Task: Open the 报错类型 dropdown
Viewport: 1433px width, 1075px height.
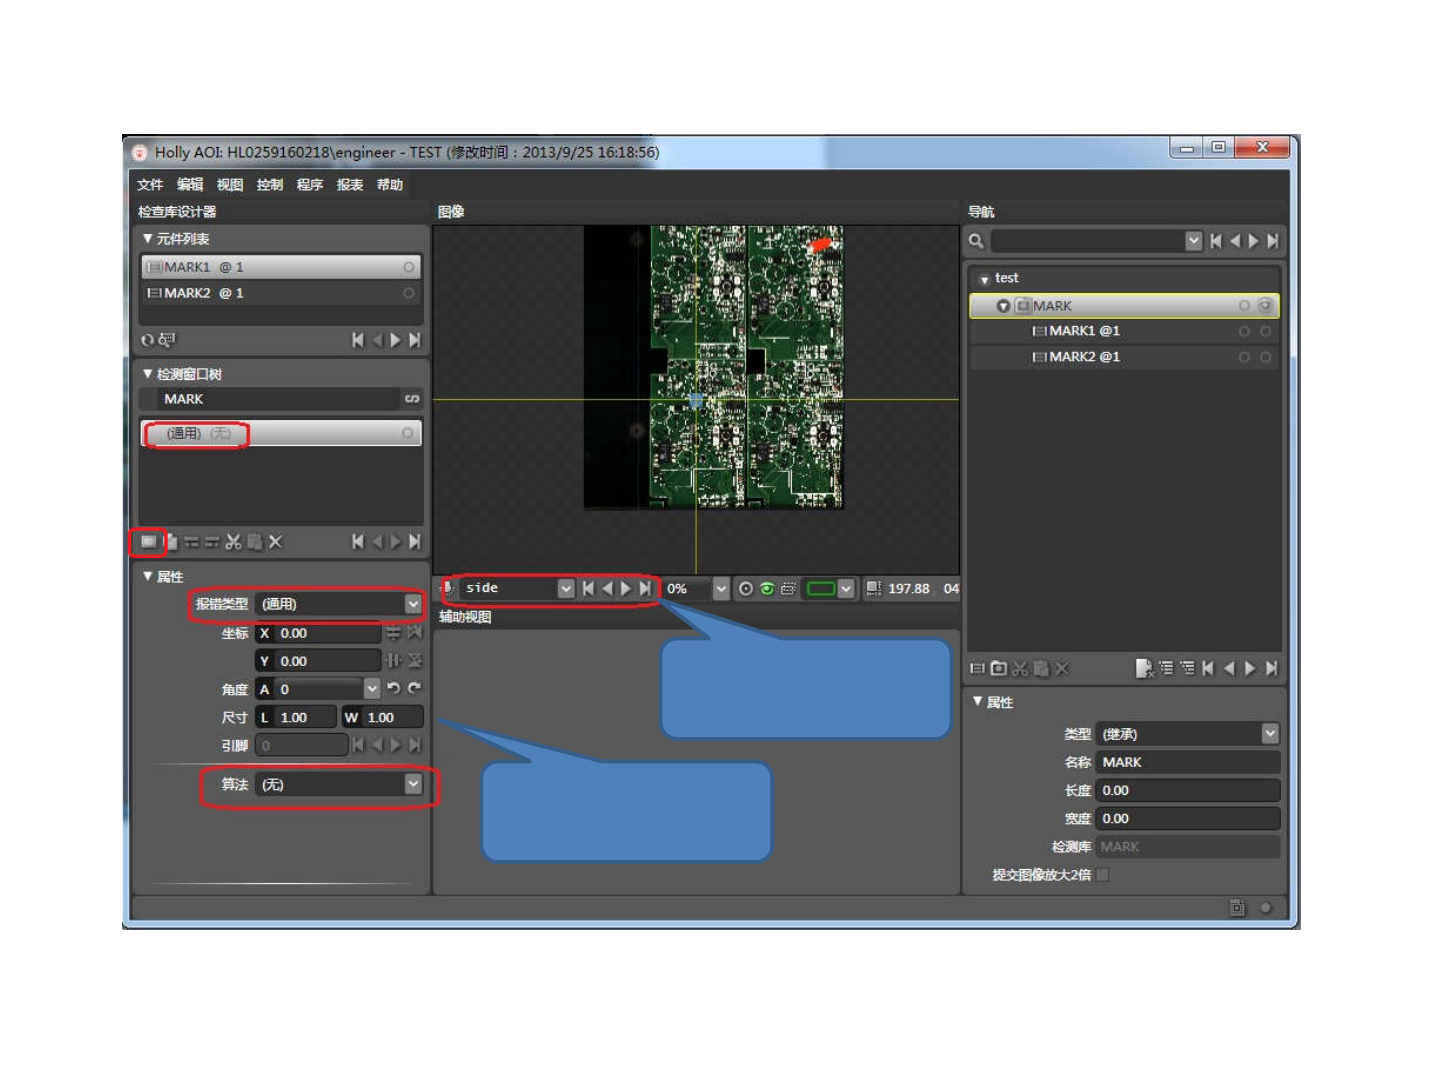Action: click(413, 604)
